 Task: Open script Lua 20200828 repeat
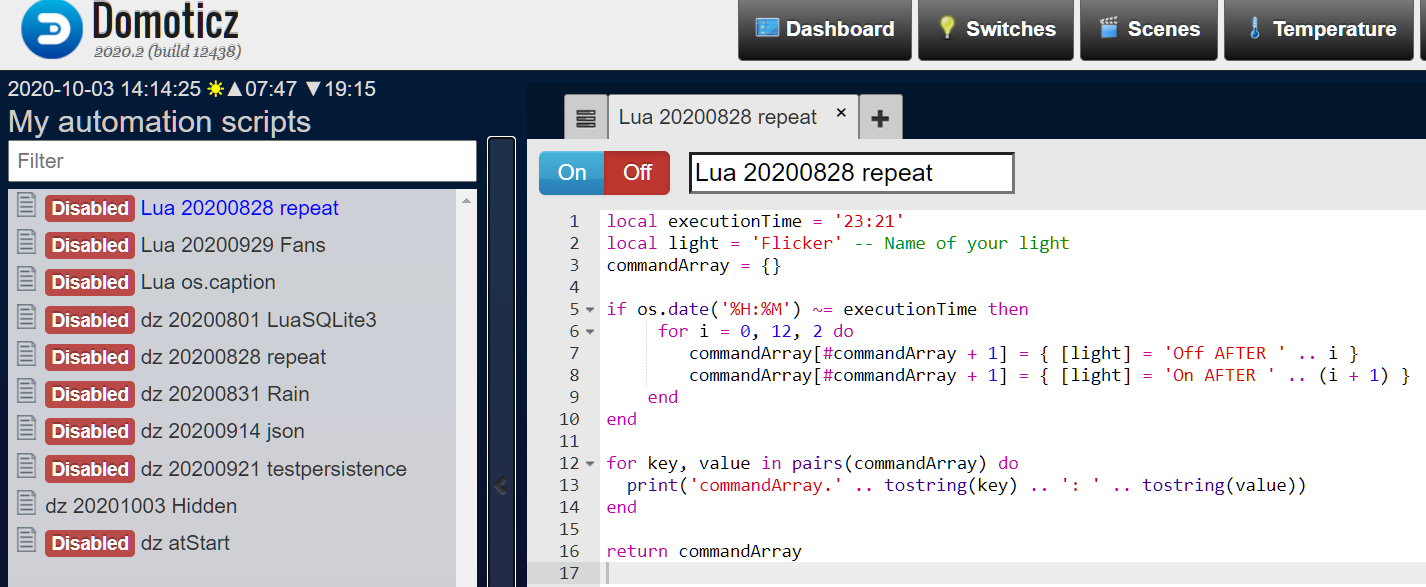tap(240, 208)
